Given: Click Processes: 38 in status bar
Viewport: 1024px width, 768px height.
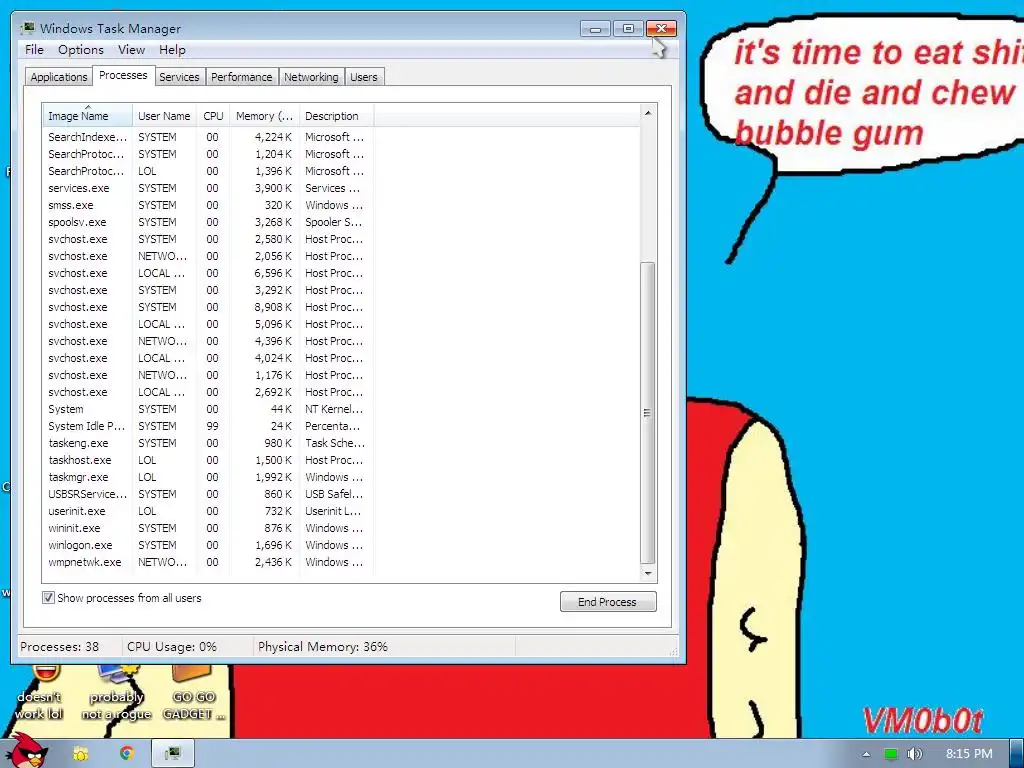Looking at the screenshot, I should (59, 647).
